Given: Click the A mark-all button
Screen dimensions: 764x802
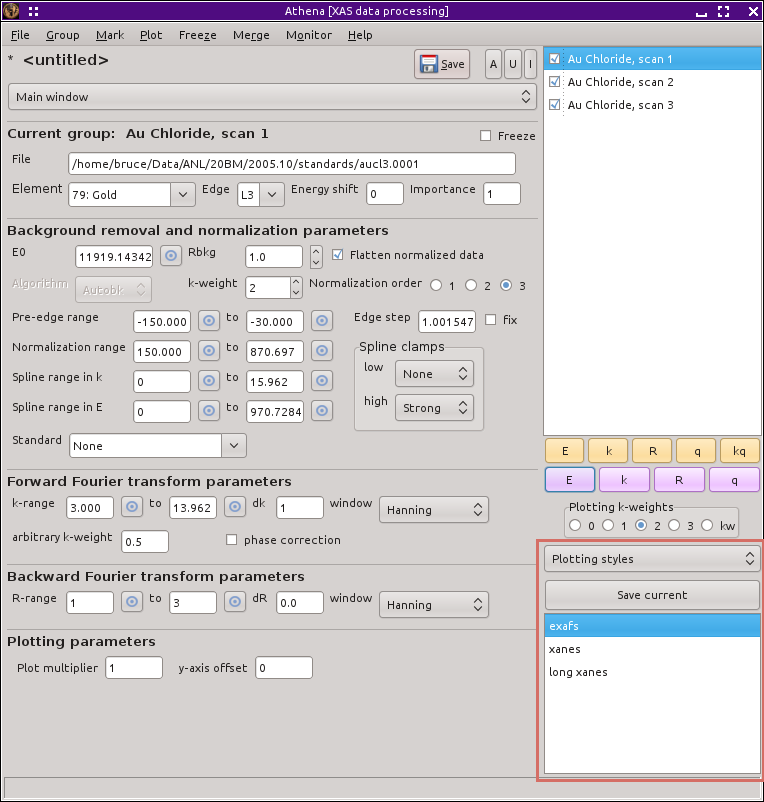Looking at the screenshot, I should 493,64.
